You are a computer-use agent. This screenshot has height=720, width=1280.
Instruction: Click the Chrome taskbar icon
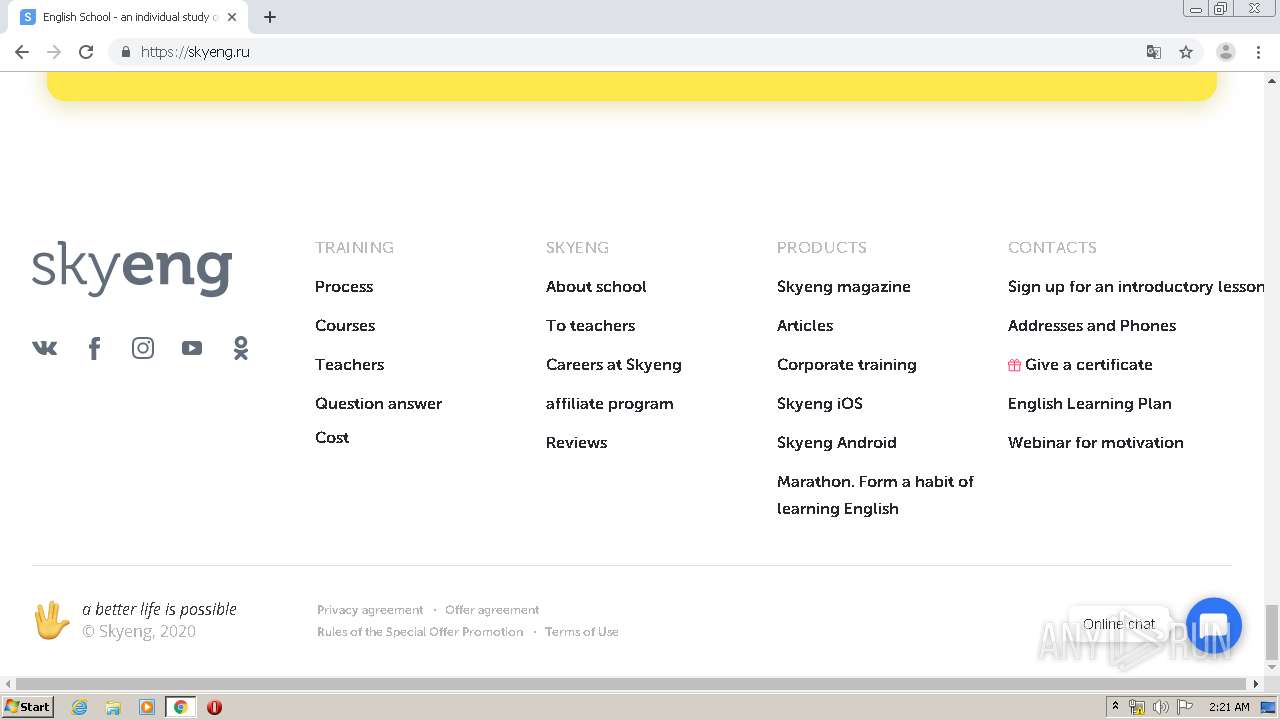[x=180, y=707]
